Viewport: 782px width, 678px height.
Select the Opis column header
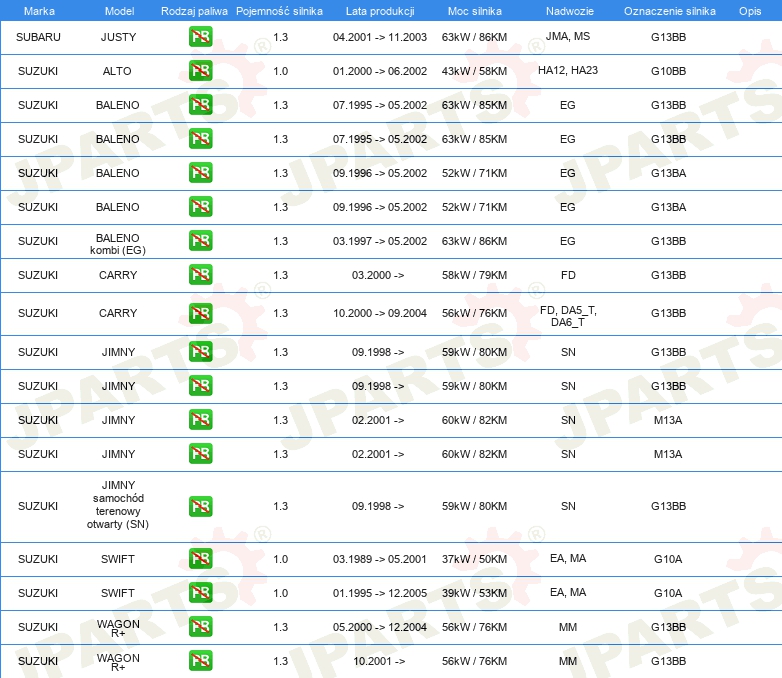[x=750, y=11]
